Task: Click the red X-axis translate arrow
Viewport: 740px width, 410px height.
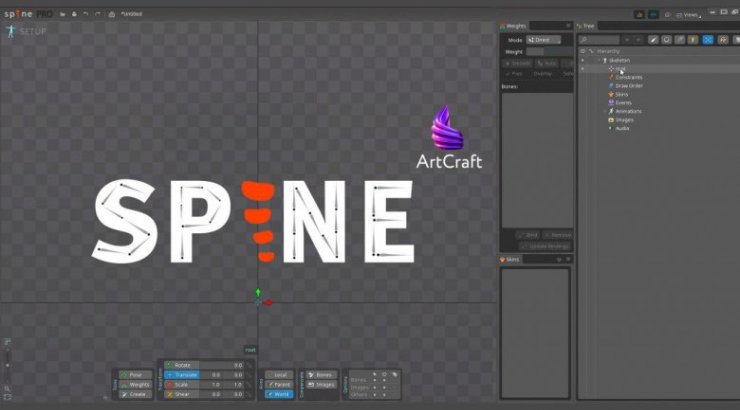Action: point(268,302)
